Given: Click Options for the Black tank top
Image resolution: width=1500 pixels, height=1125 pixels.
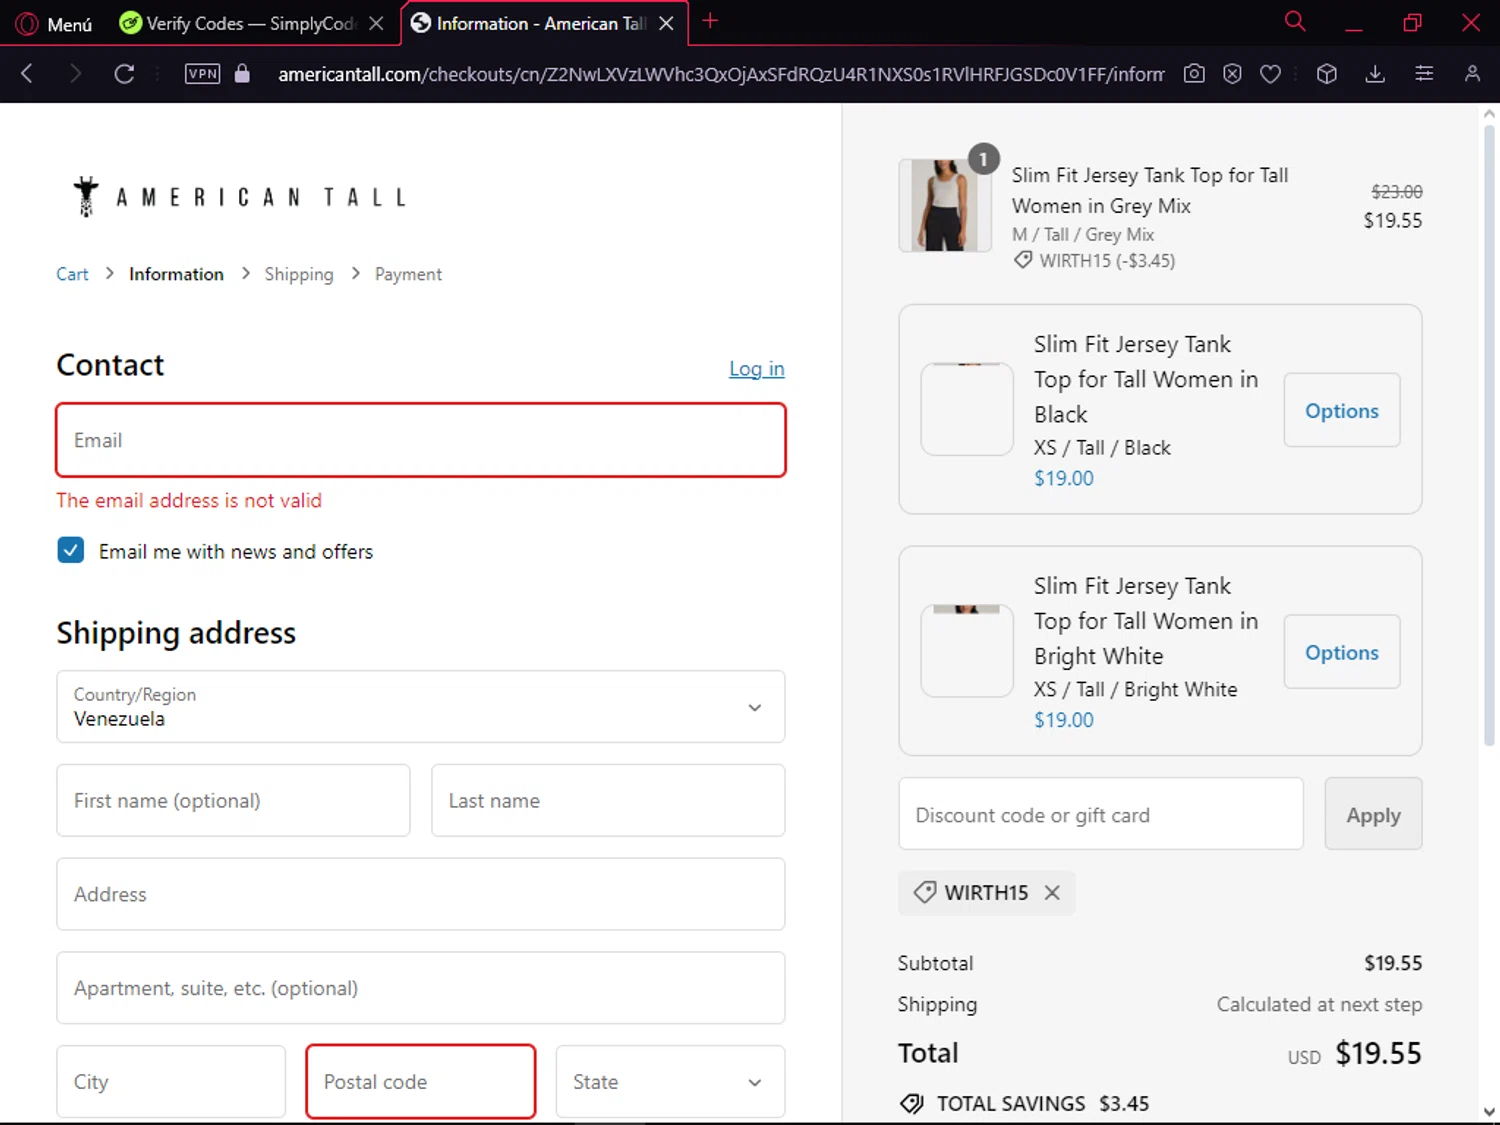Looking at the screenshot, I should pyautogui.click(x=1342, y=410).
